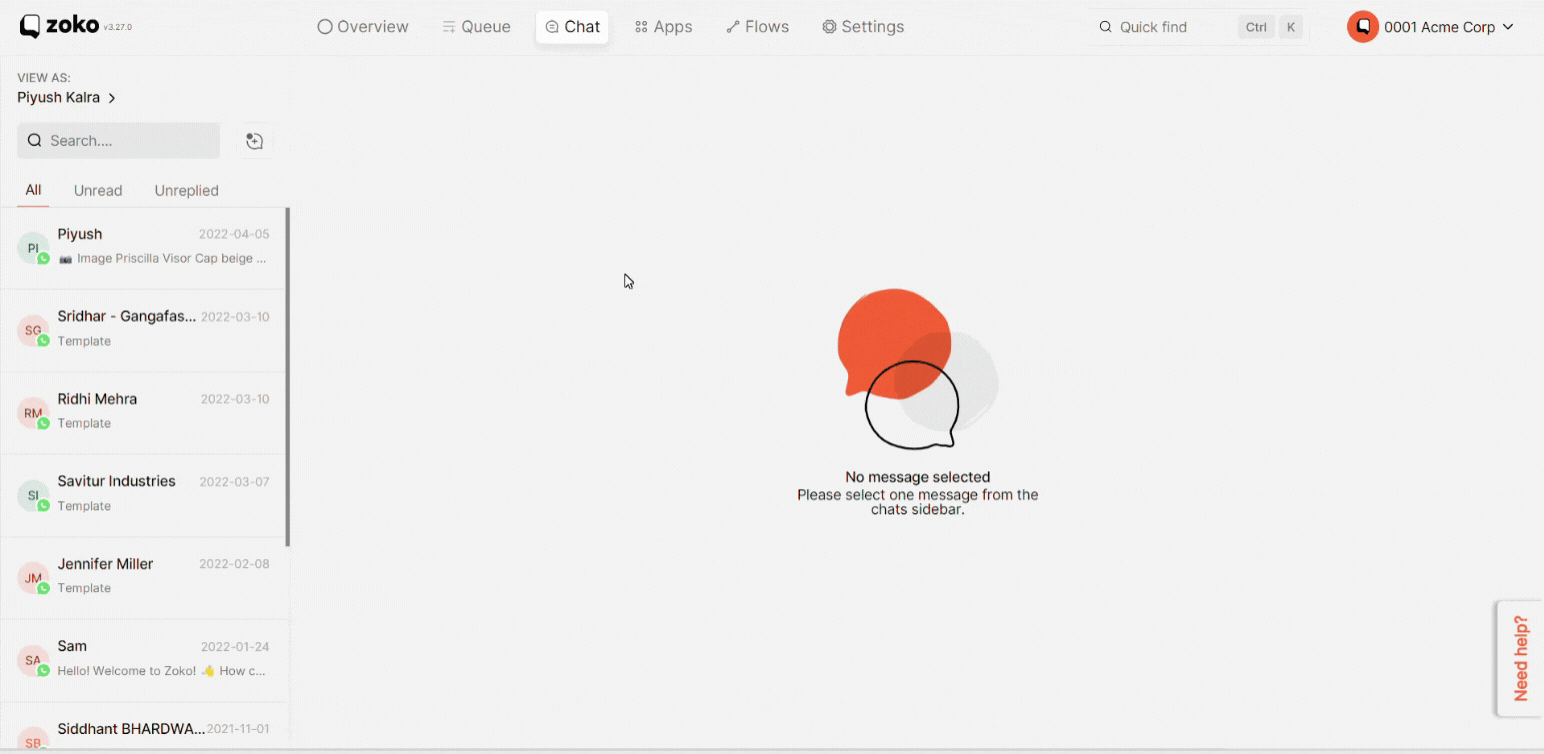1544x754 pixels.
Task: Show Unreplied conversations
Action: pyautogui.click(x=187, y=190)
